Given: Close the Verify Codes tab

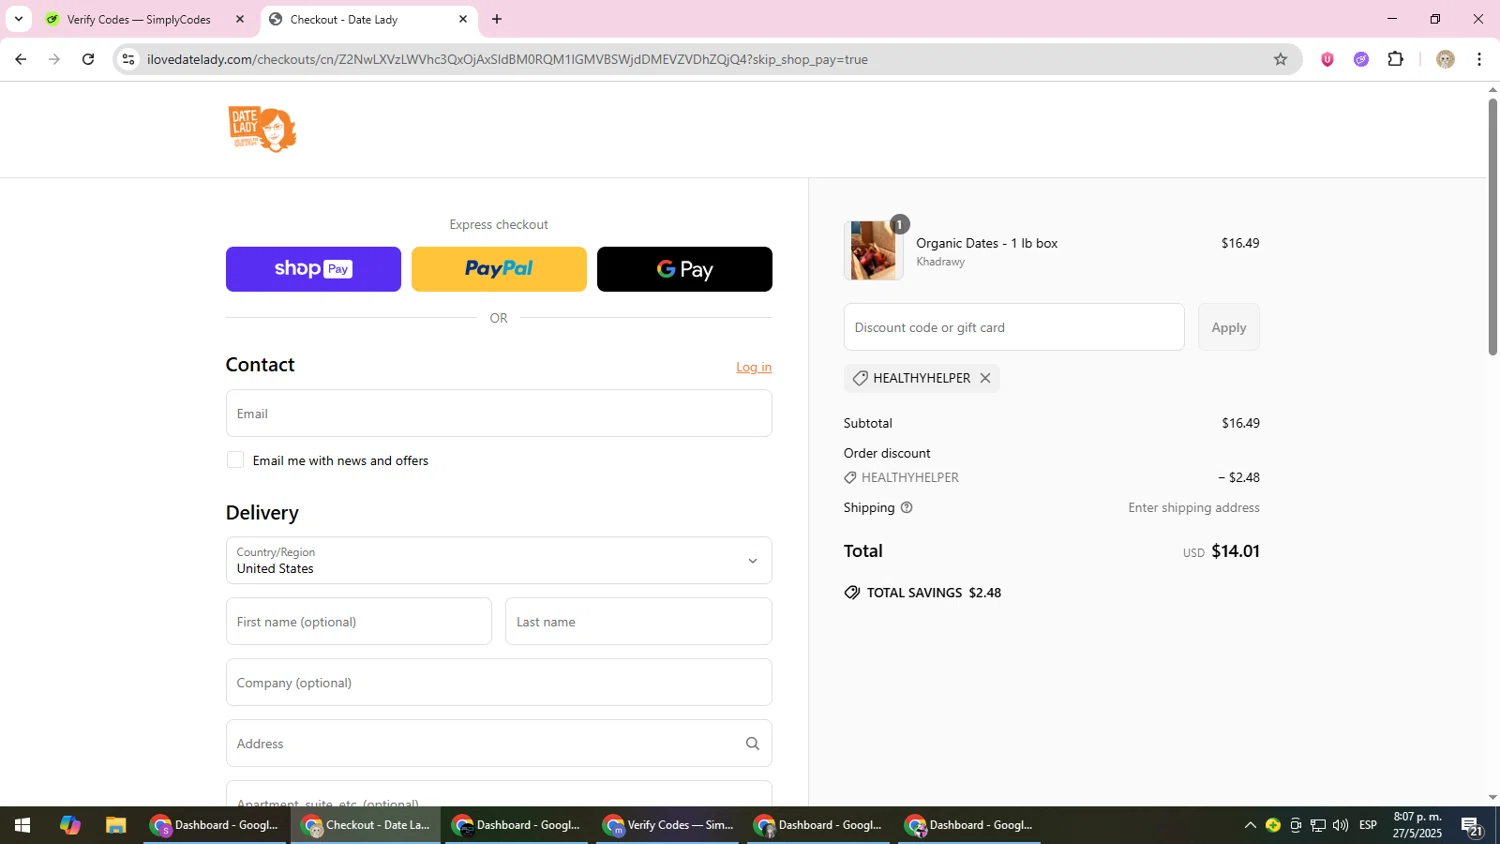Looking at the screenshot, I should (239, 19).
